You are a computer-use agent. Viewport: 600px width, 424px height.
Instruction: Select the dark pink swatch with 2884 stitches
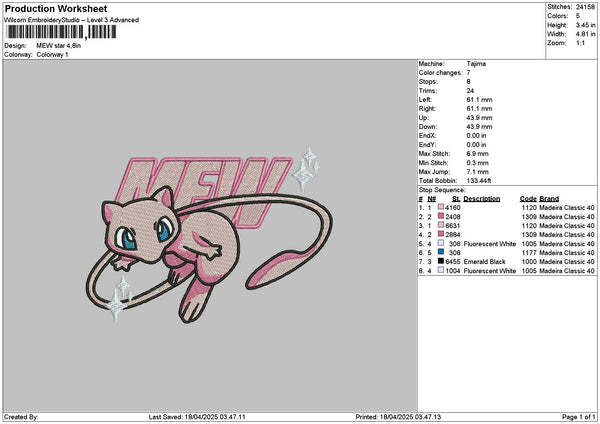click(440, 234)
